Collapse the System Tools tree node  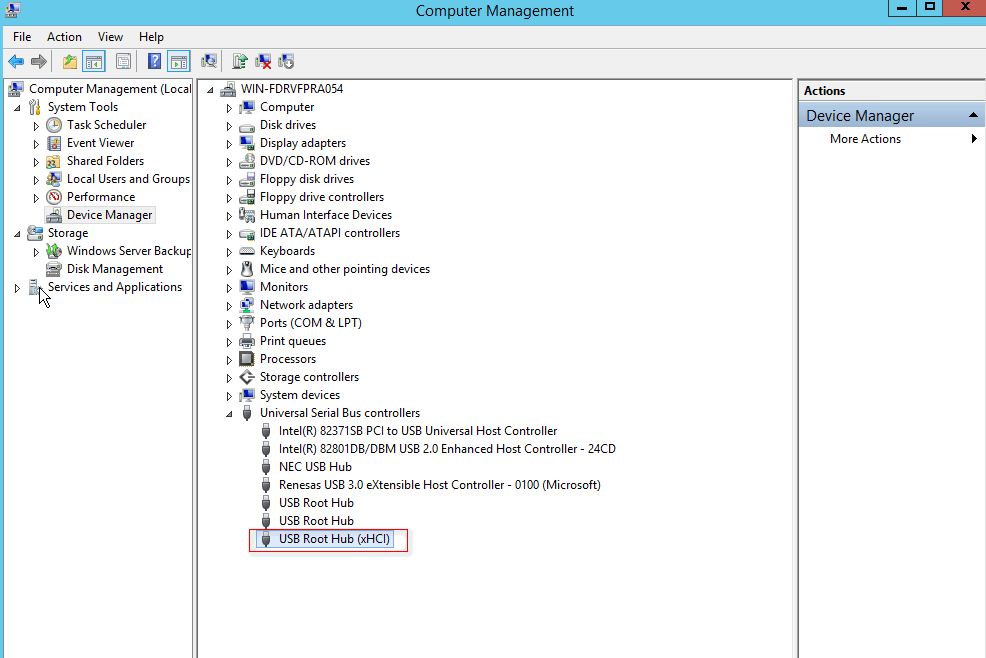(x=18, y=108)
